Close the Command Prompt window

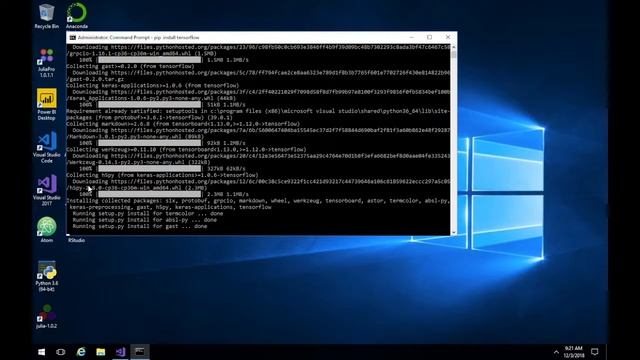[x=448, y=37]
